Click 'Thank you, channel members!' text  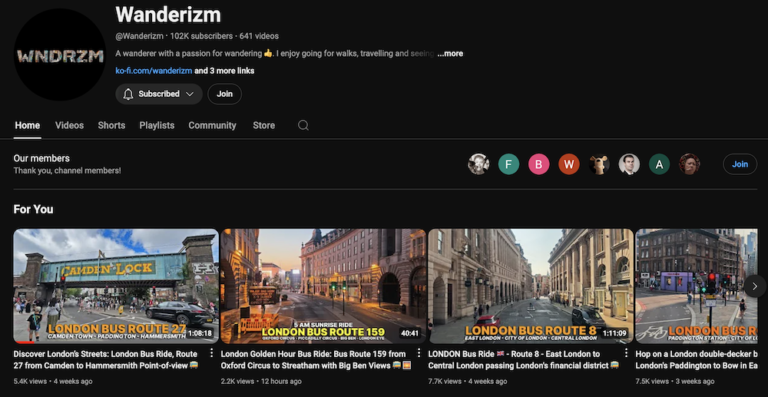(x=67, y=171)
